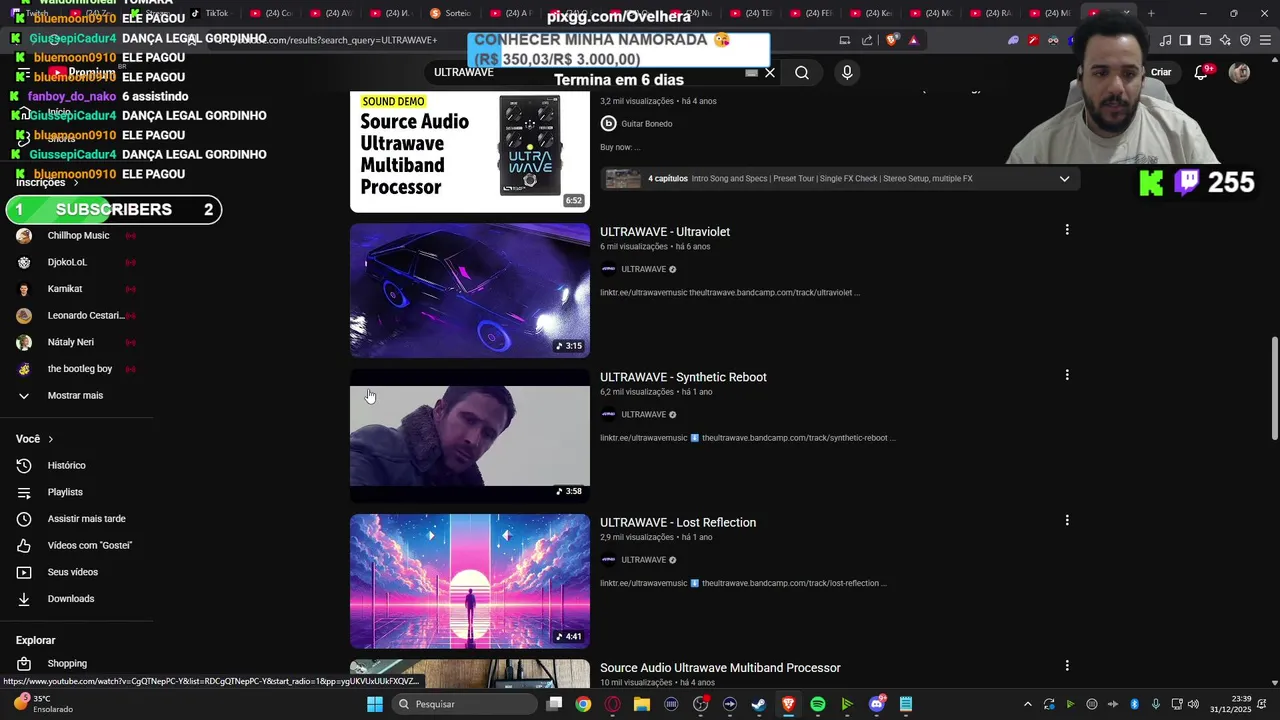Open the Nátaly Neri channel

pos(70,342)
